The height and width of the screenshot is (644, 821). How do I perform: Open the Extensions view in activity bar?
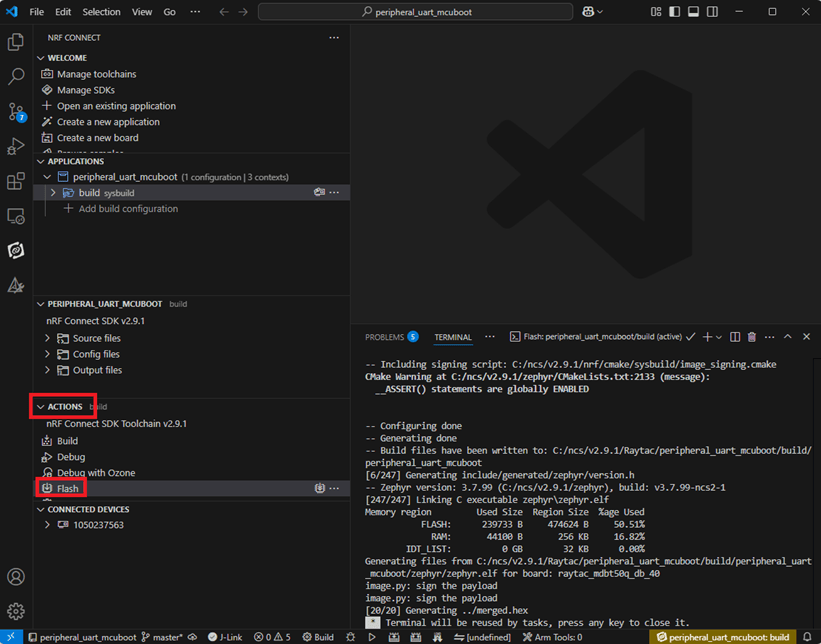16,181
